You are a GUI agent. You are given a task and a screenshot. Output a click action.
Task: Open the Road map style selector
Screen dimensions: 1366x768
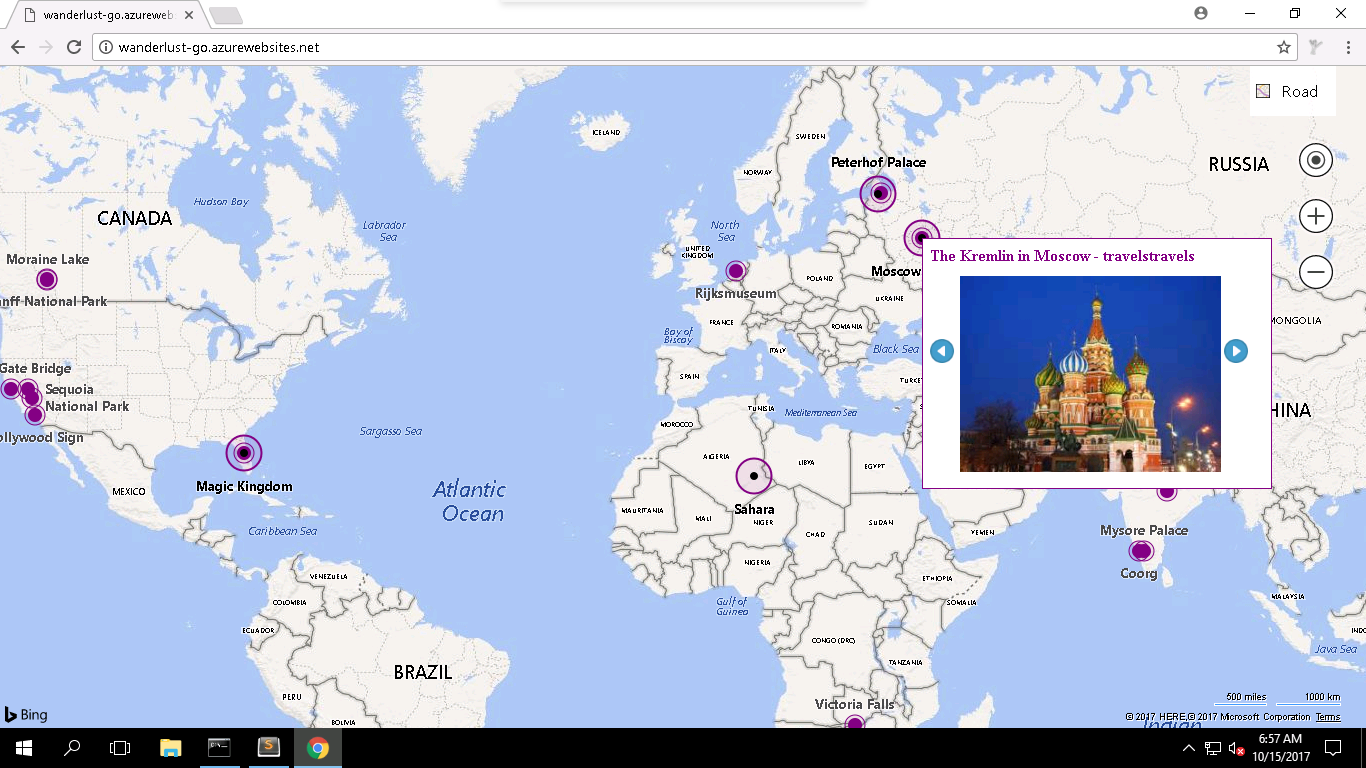click(x=1292, y=91)
